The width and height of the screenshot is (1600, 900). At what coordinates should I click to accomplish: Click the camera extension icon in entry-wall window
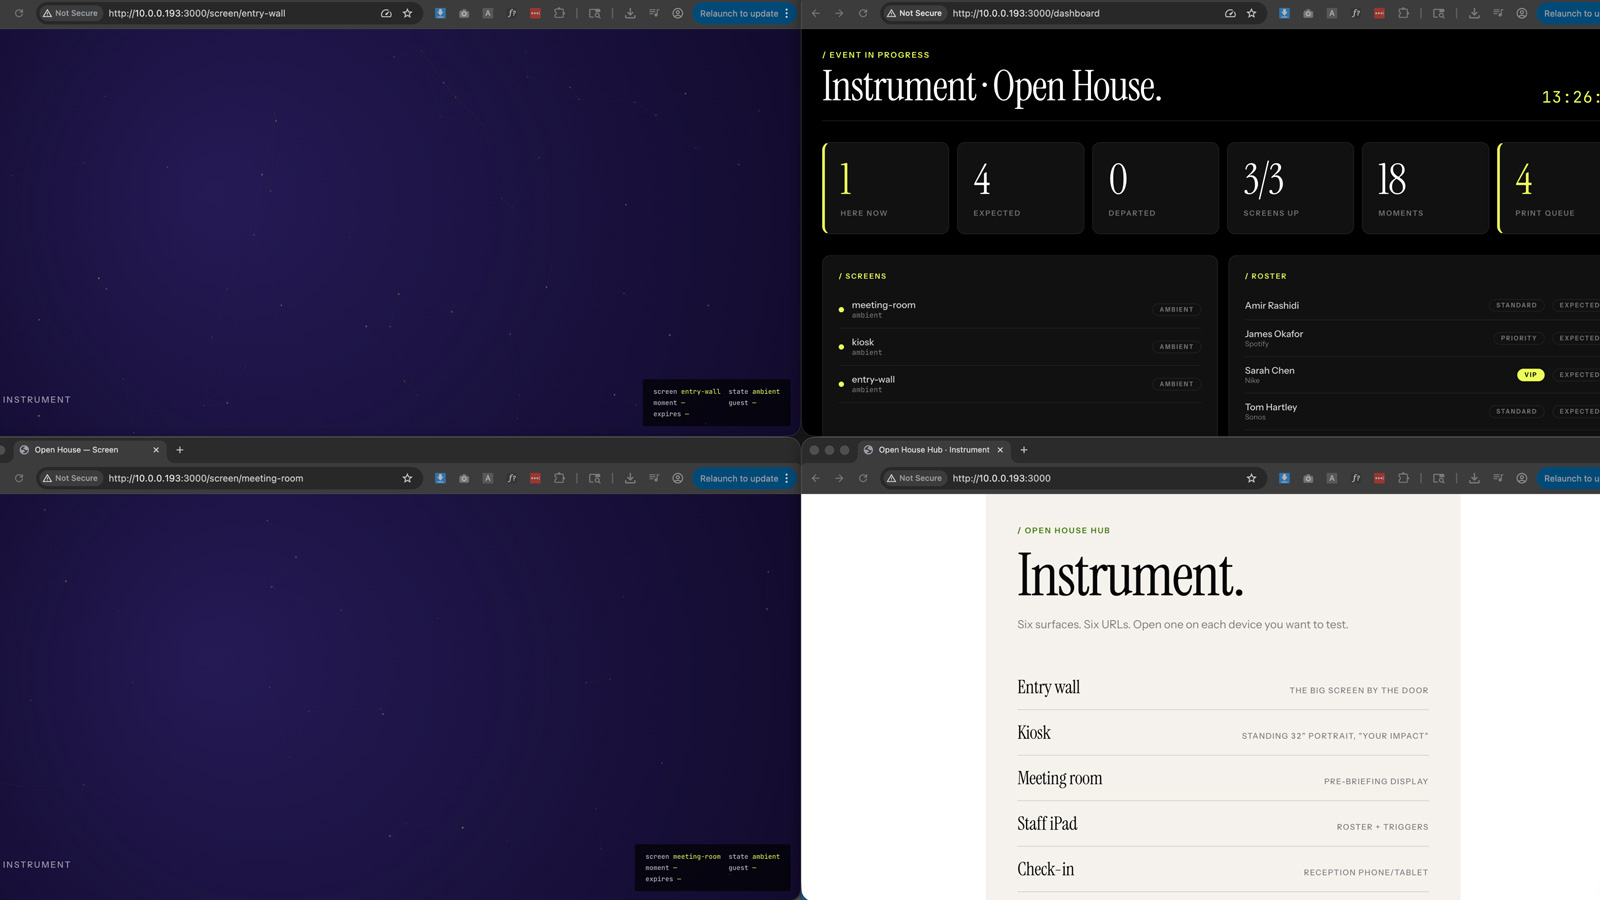464,13
